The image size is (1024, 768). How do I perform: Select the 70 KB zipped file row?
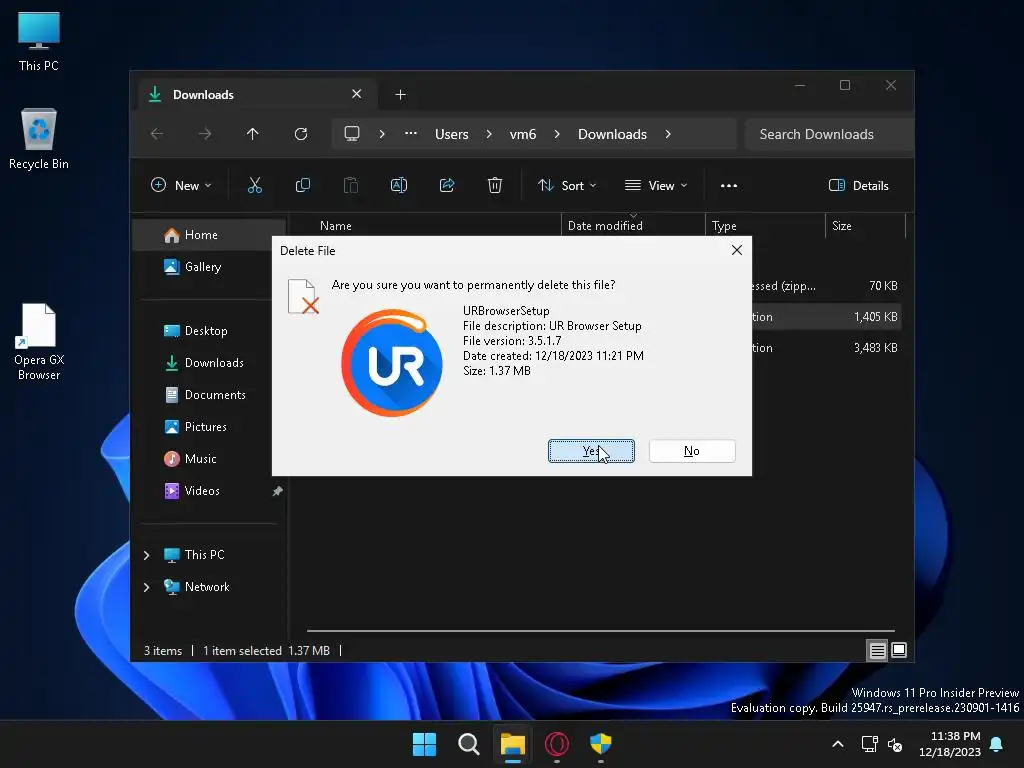click(x=827, y=285)
